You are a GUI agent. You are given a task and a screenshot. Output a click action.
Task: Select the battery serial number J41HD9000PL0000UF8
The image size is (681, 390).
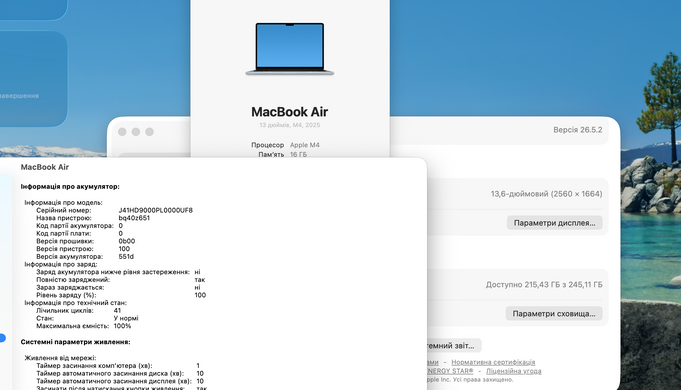[x=155, y=210]
